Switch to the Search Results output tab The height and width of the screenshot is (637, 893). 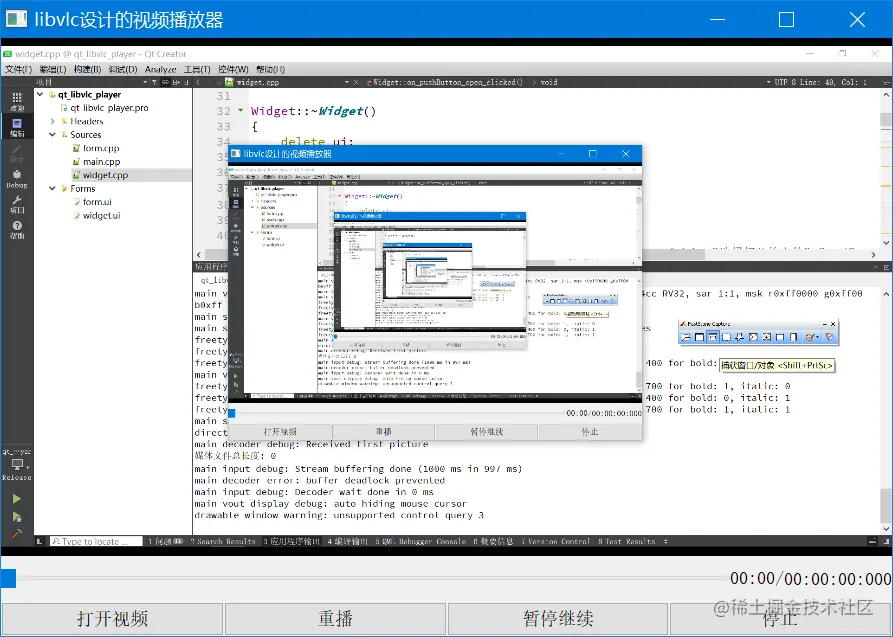pos(223,541)
